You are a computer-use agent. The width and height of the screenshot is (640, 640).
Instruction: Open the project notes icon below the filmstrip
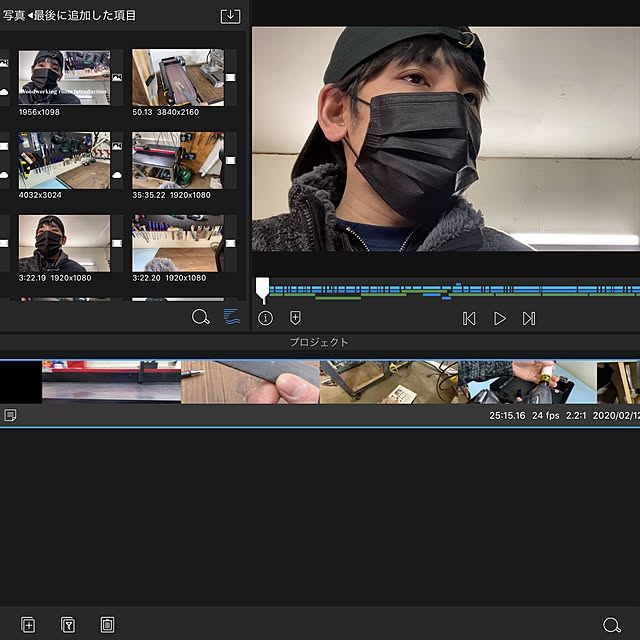pos(10,414)
